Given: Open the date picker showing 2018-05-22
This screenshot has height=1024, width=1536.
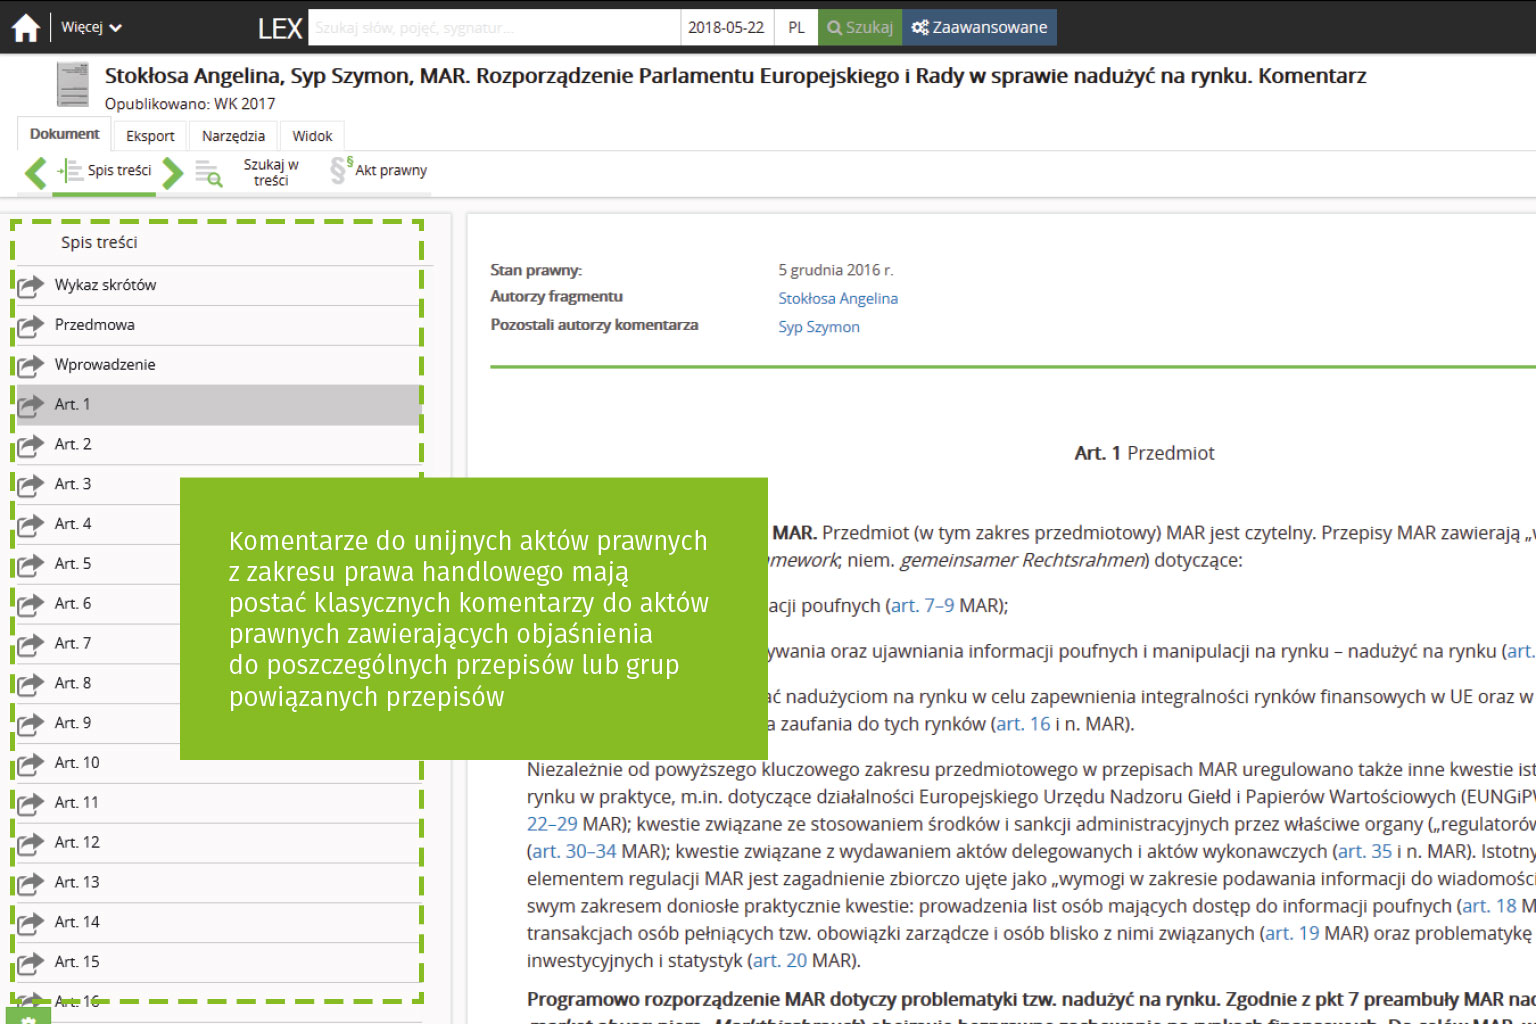Looking at the screenshot, I should pos(726,27).
